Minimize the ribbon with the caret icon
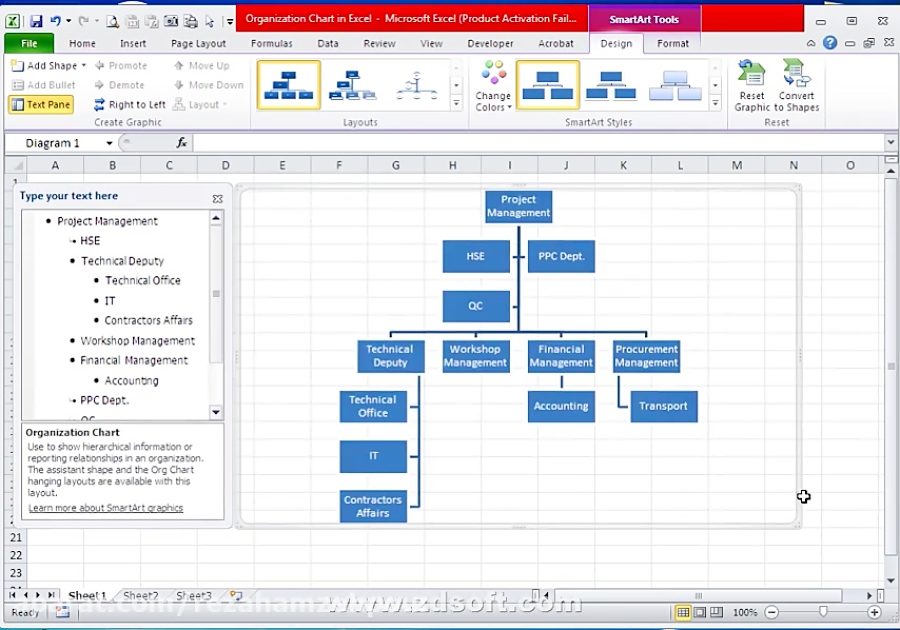 pyautogui.click(x=811, y=43)
